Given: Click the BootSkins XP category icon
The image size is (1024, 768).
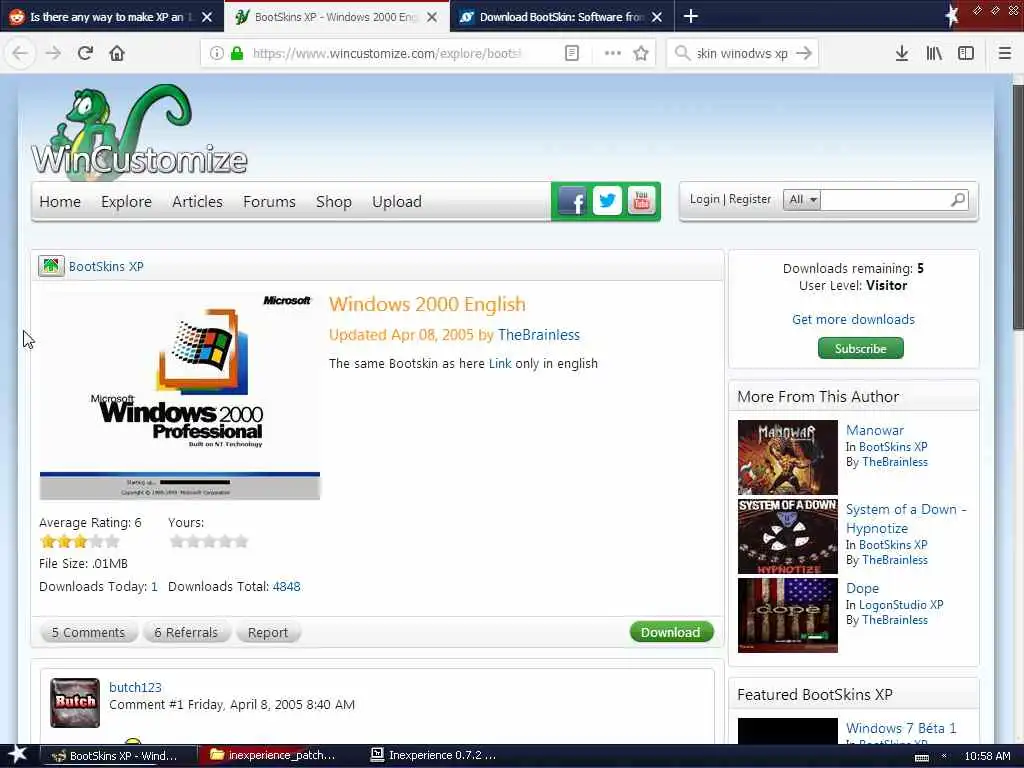Looking at the screenshot, I should click(x=51, y=266).
